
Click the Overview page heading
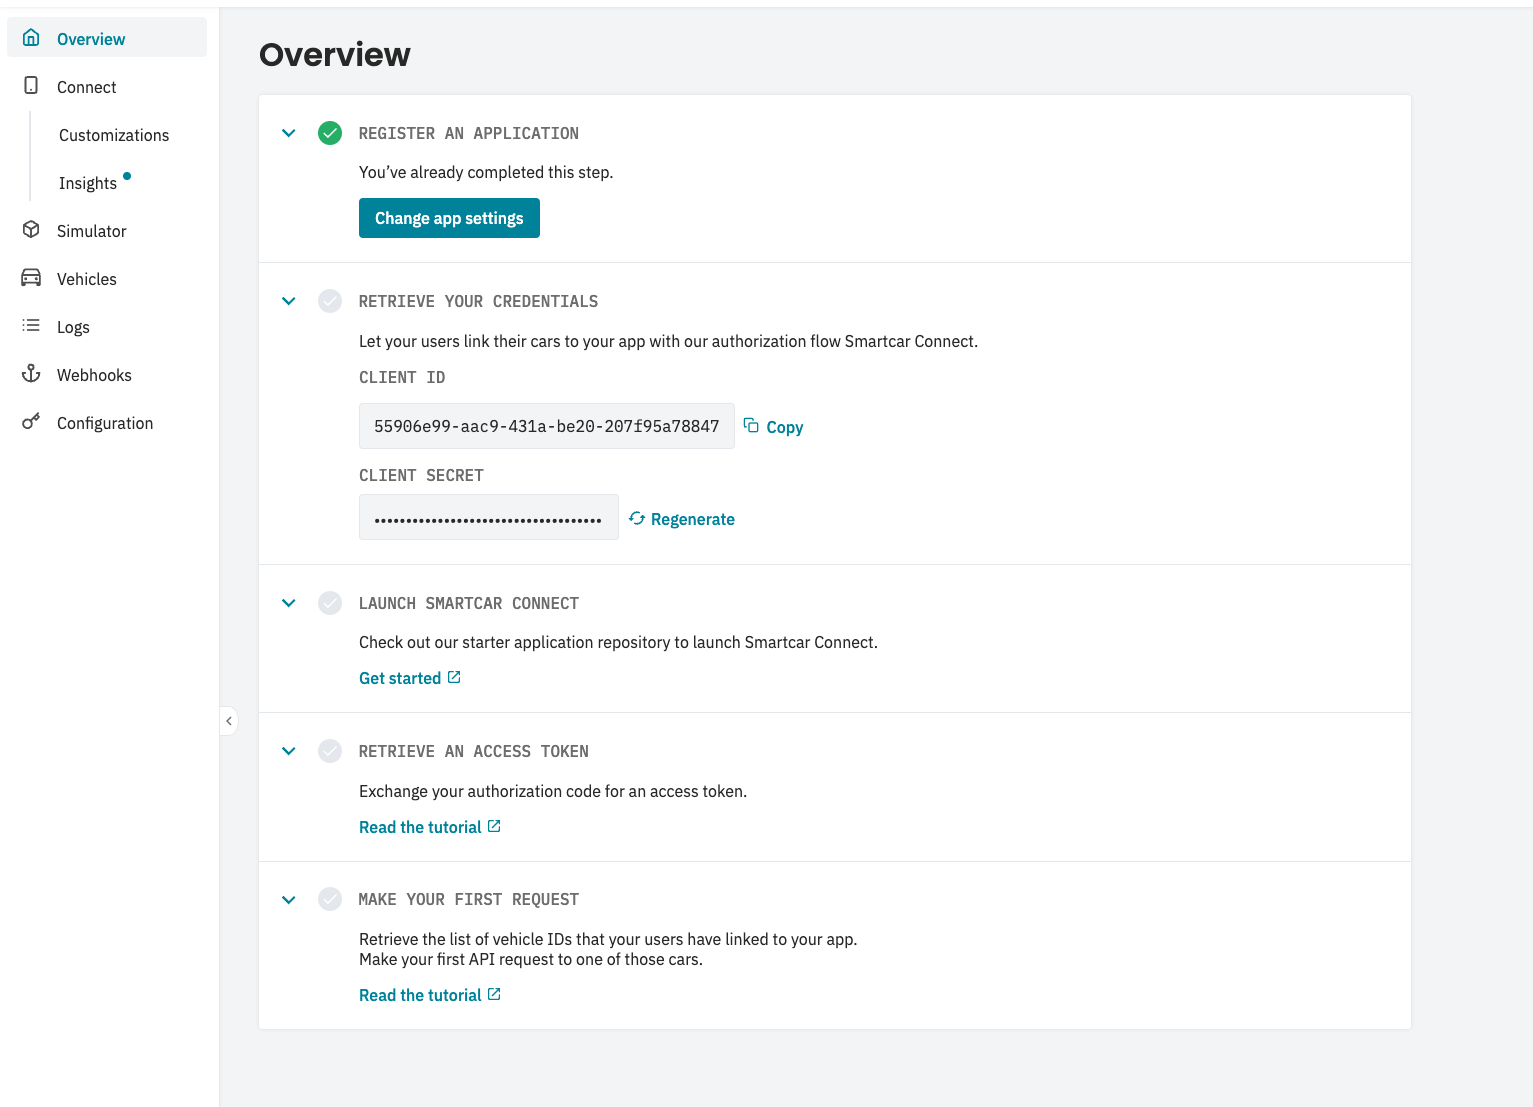click(335, 54)
